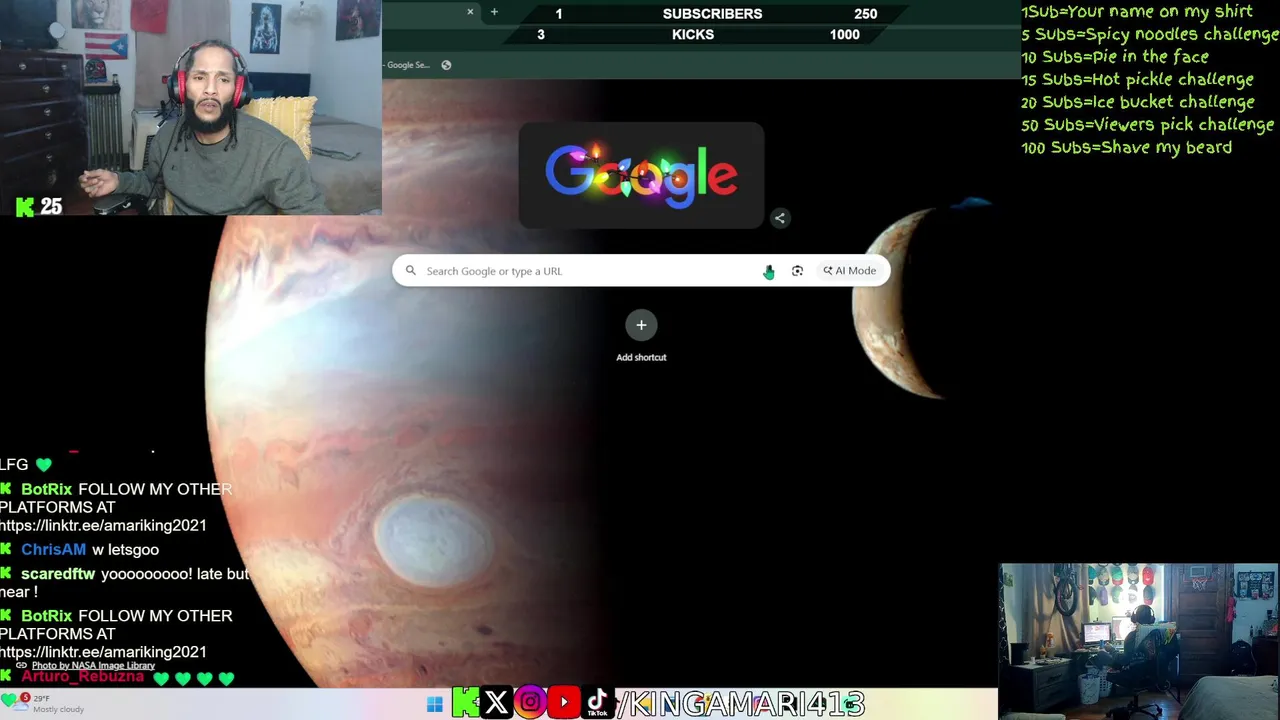Click the /KINGAMARI413 handle text

[740, 704]
